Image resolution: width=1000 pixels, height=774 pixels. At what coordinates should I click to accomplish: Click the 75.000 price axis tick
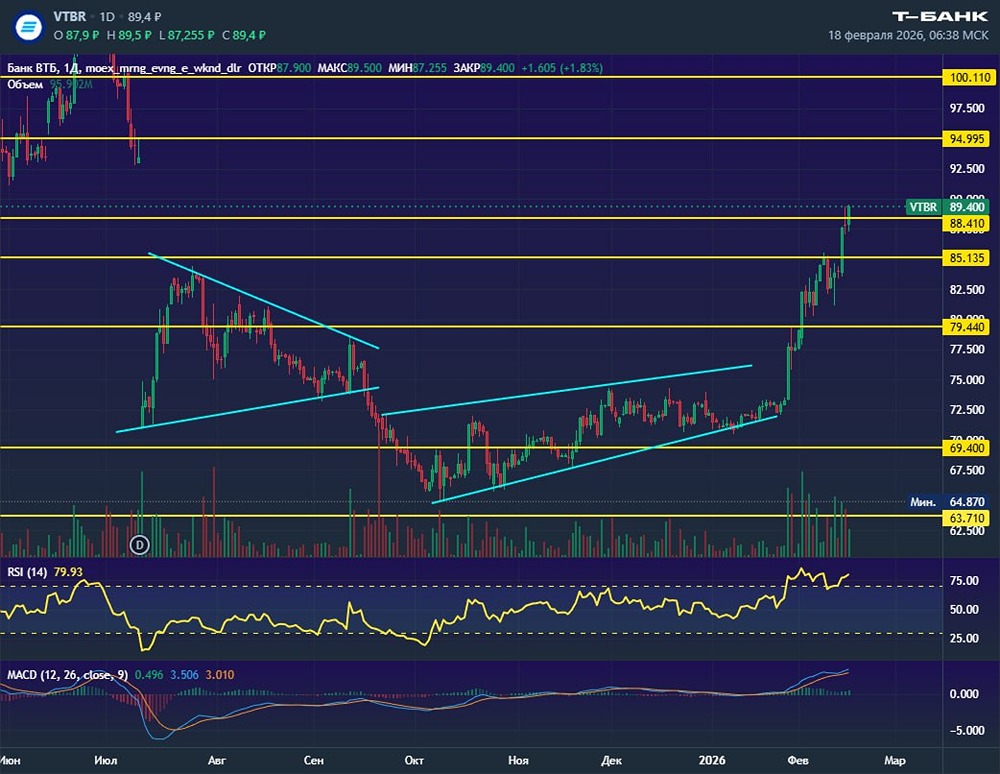[x=967, y=379]
